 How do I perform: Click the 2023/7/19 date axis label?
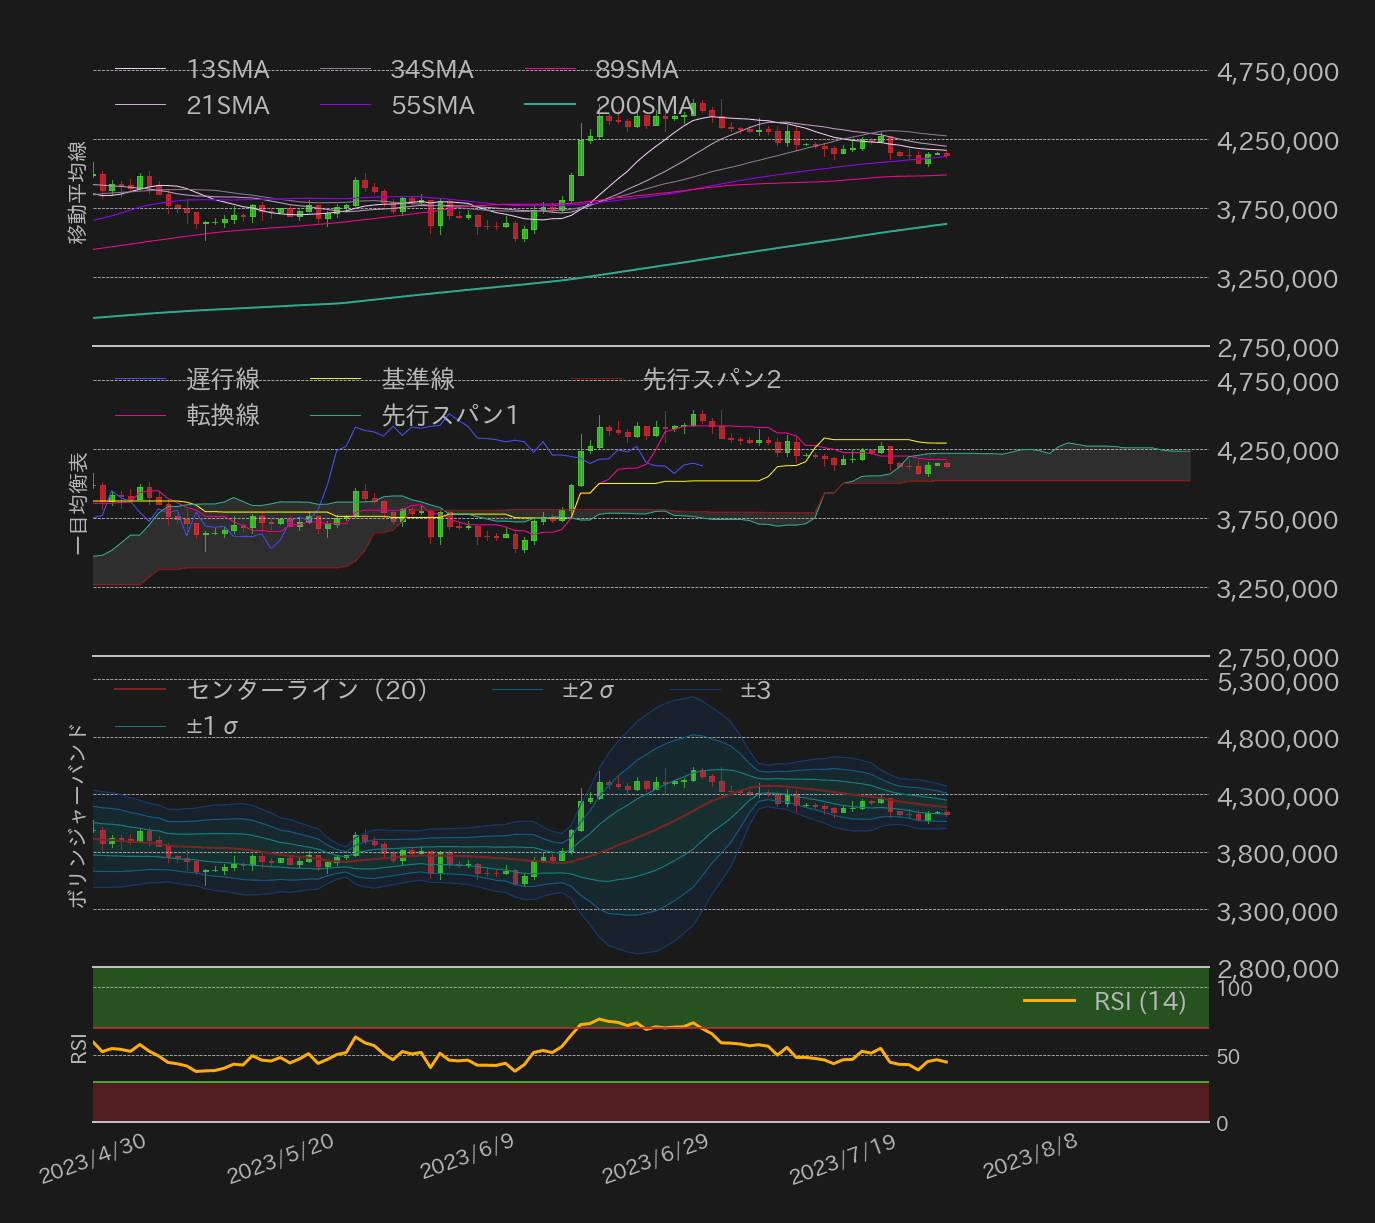point(842,1159)
